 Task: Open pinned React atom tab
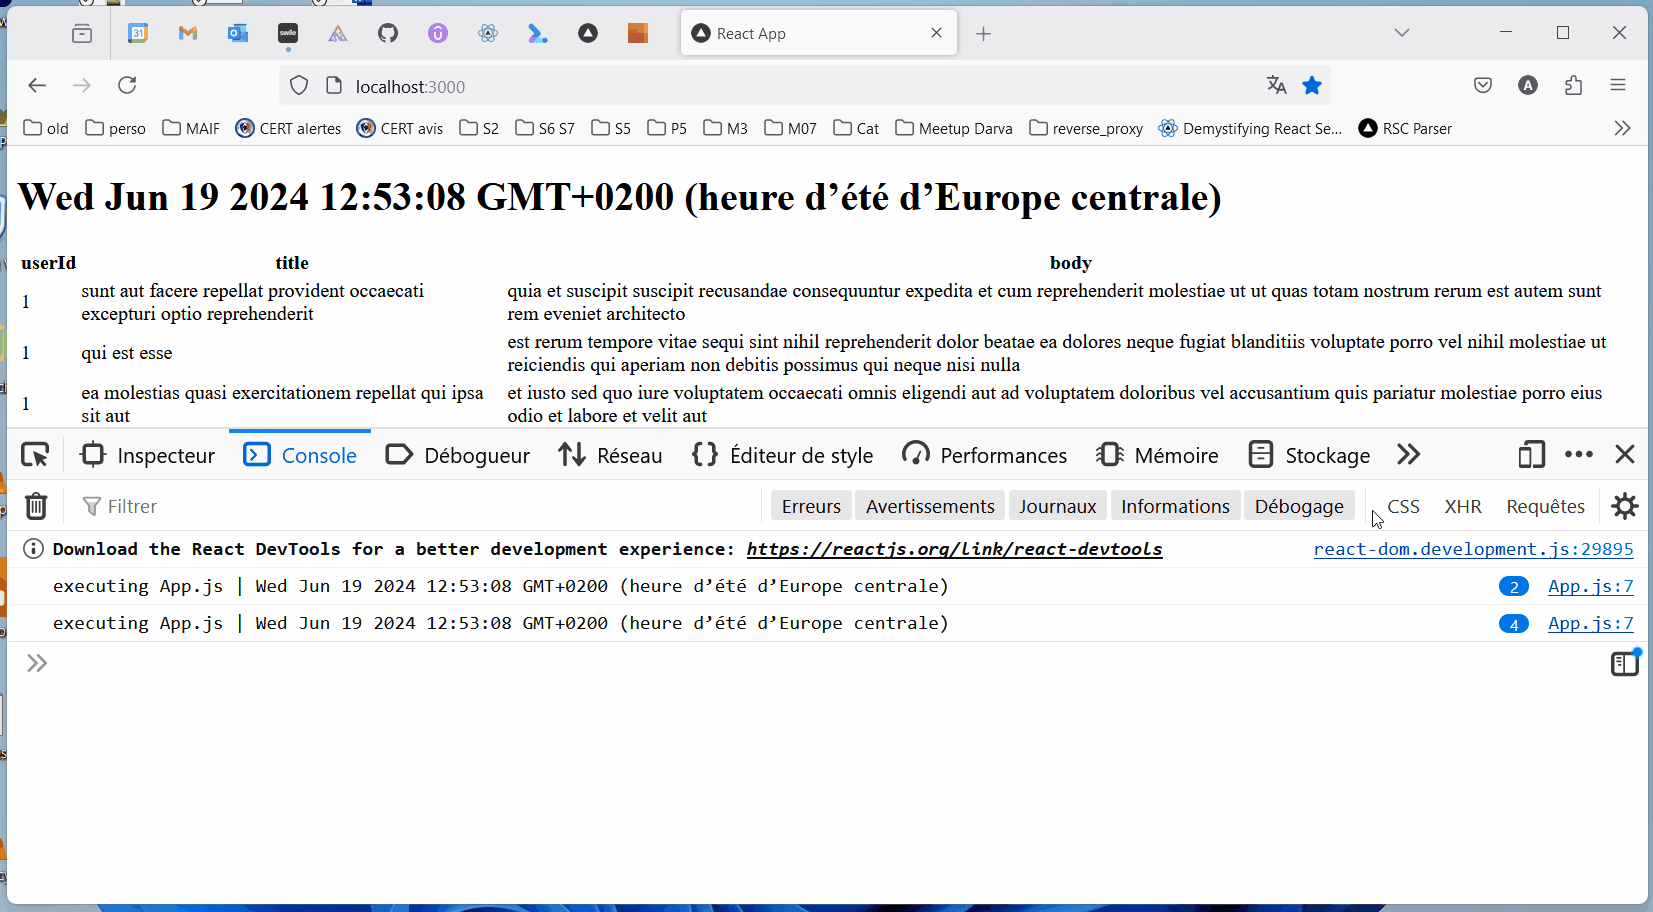(x=488, y=34)
